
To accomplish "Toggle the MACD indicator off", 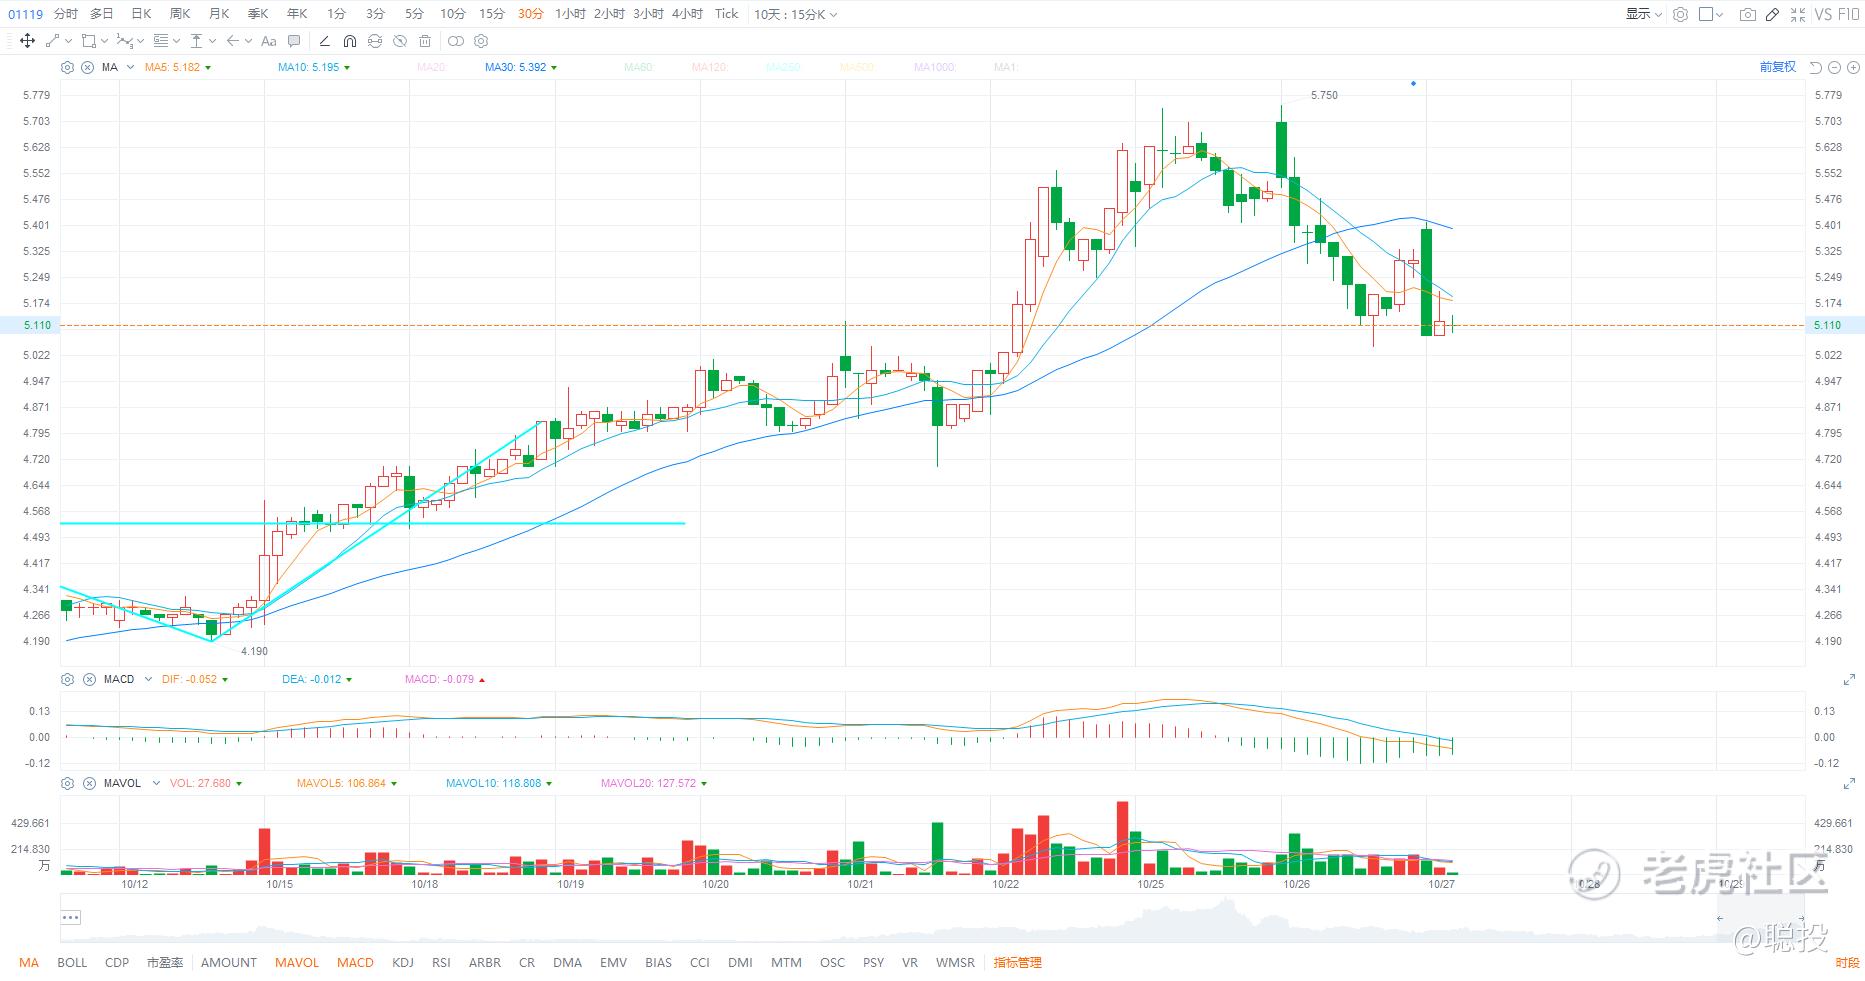I will click(x=355, y=963).
